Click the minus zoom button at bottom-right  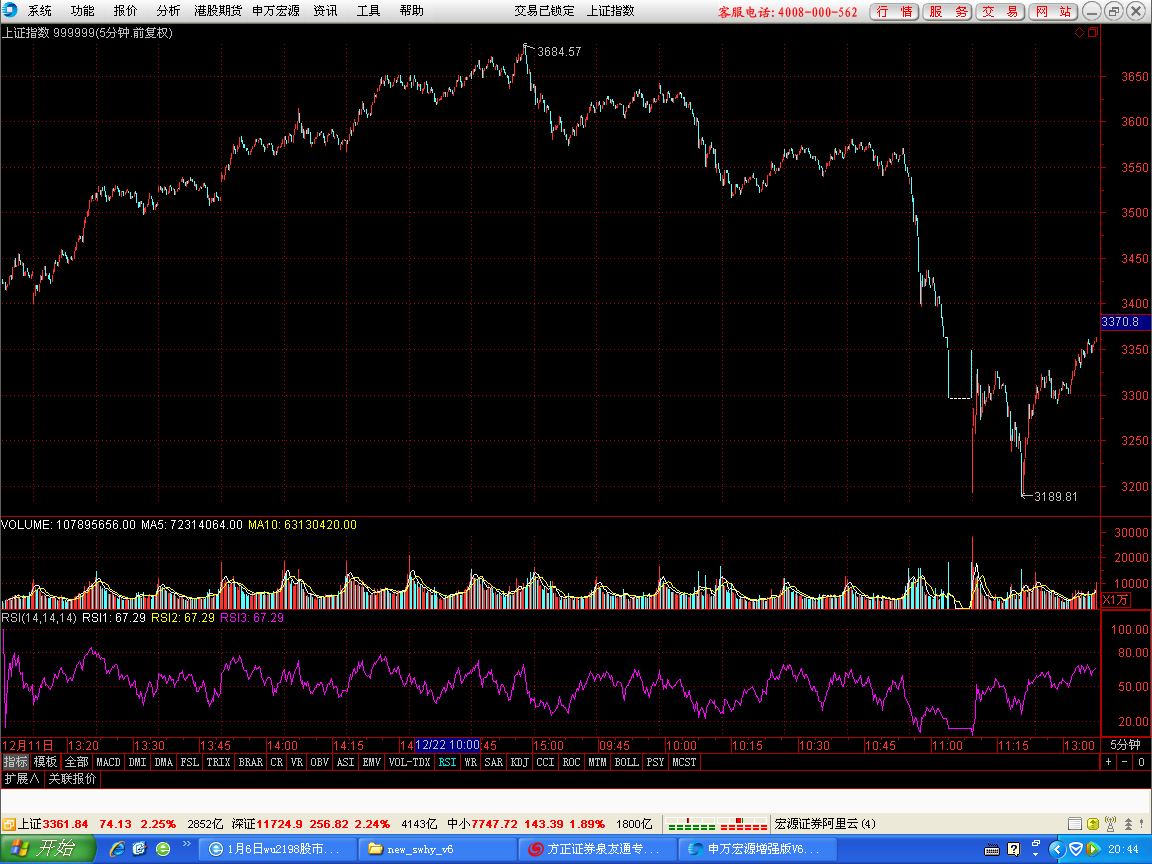[x=1125, y=762]
